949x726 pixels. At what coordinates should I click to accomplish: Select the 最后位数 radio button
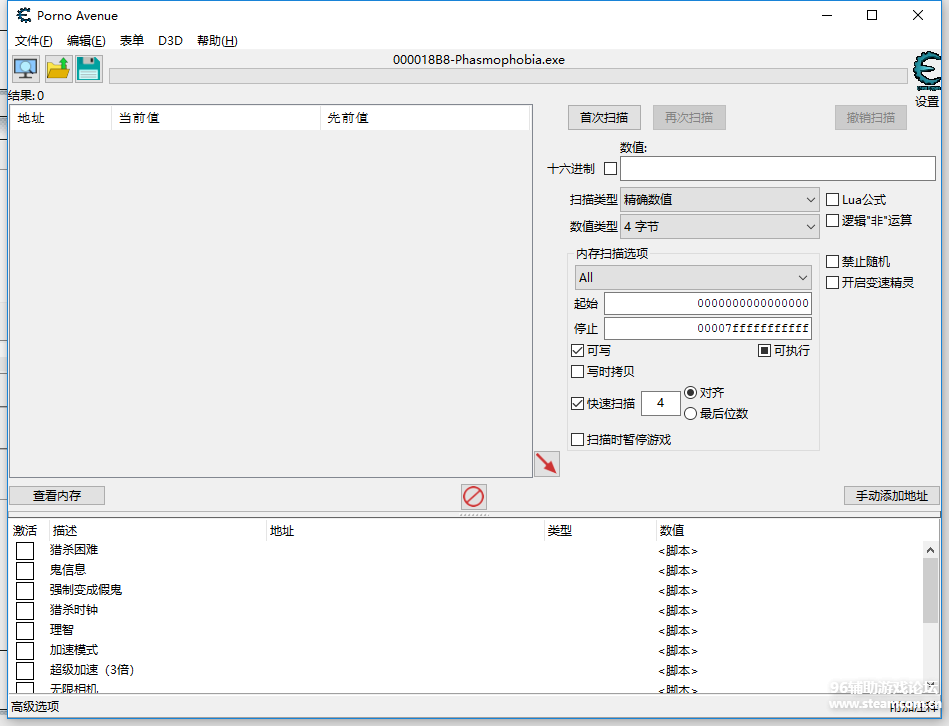[690, 413]
